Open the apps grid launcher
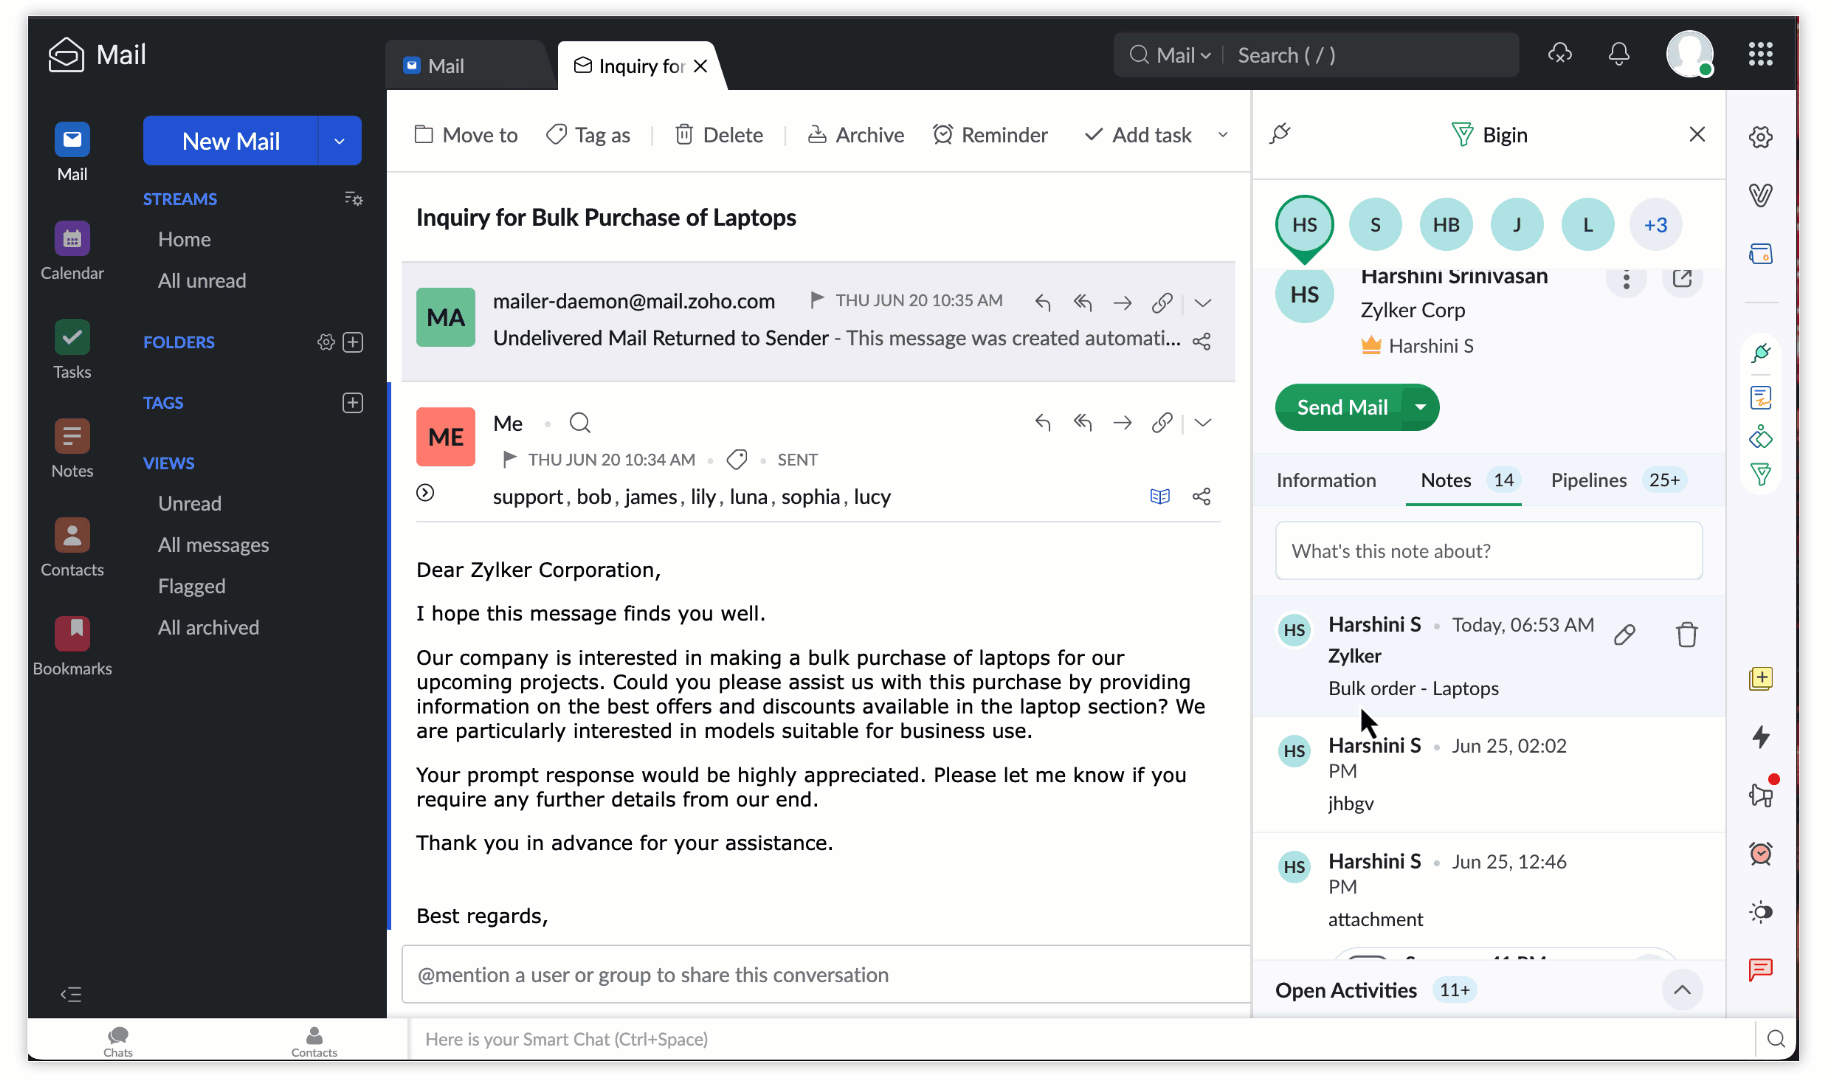1831x1080 pixels. pyautogui.click(x=1761, y=54)
